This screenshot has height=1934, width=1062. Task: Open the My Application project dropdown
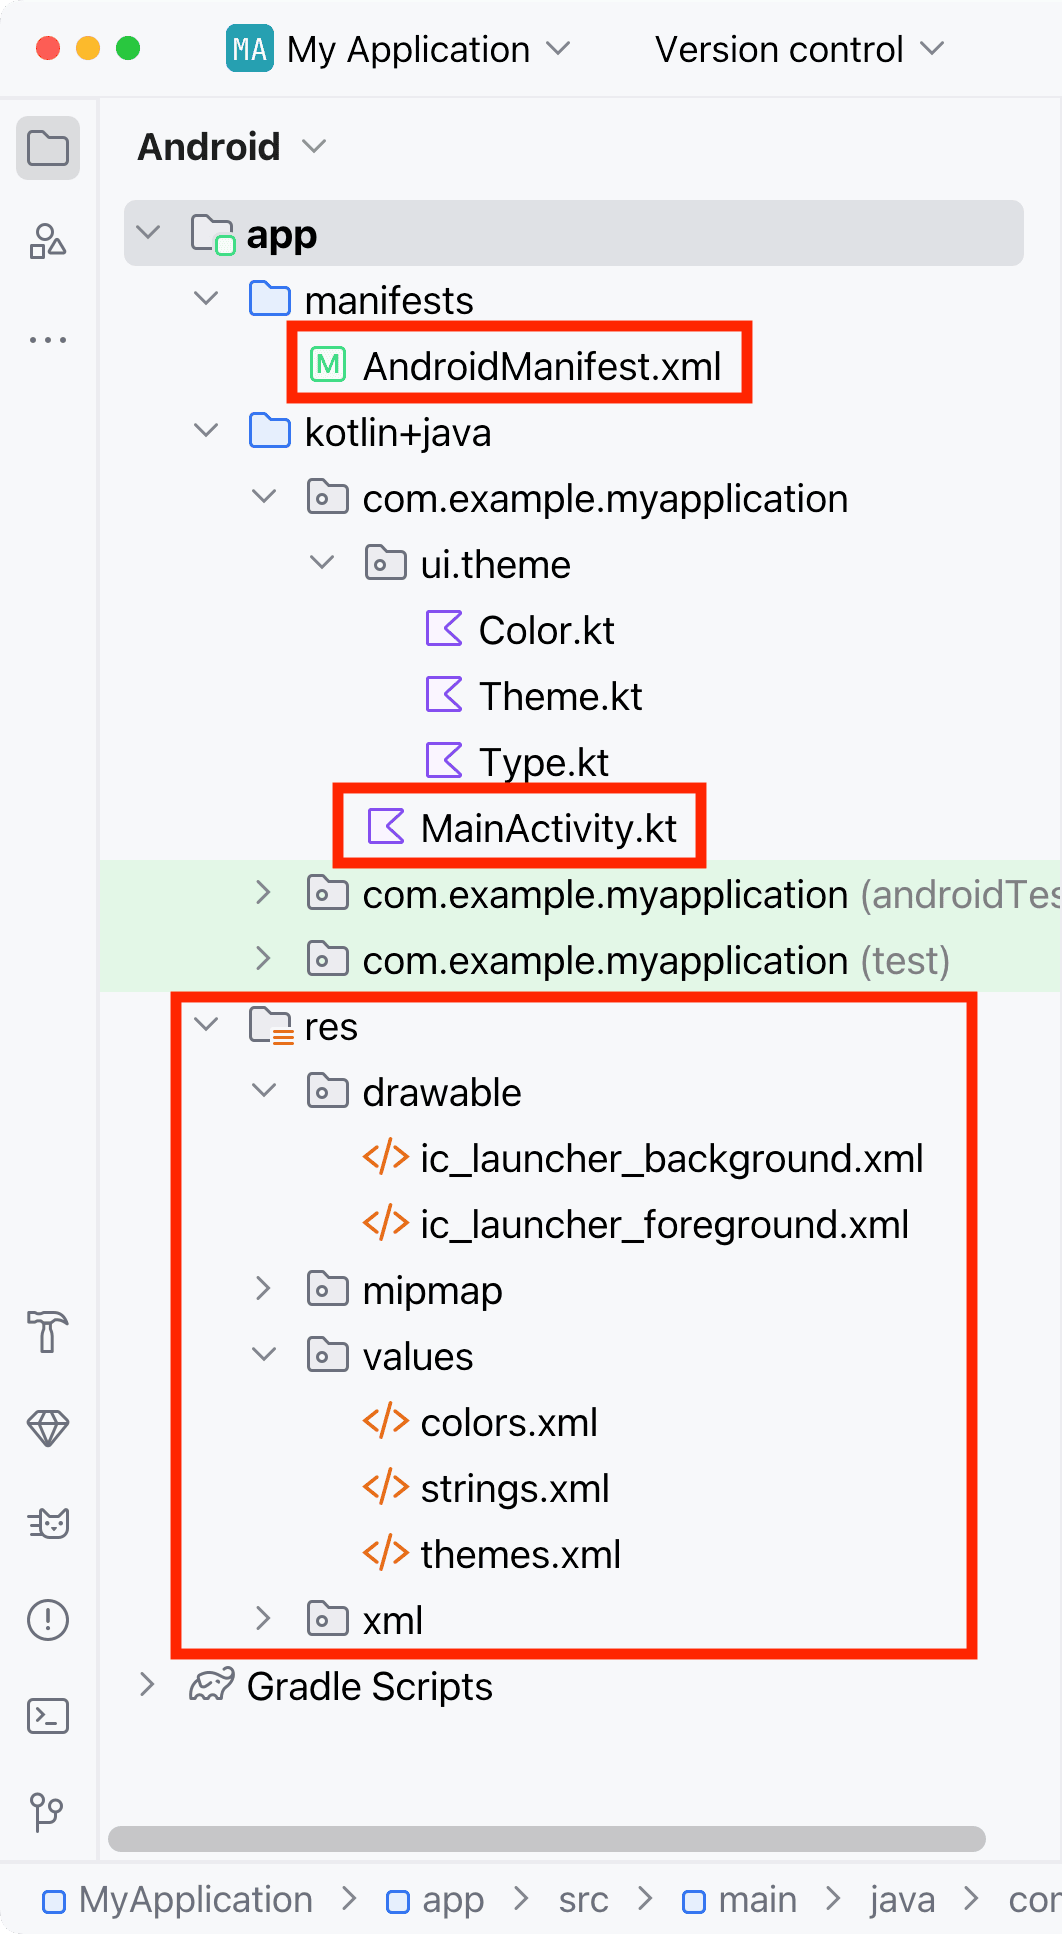pos(400,50)
